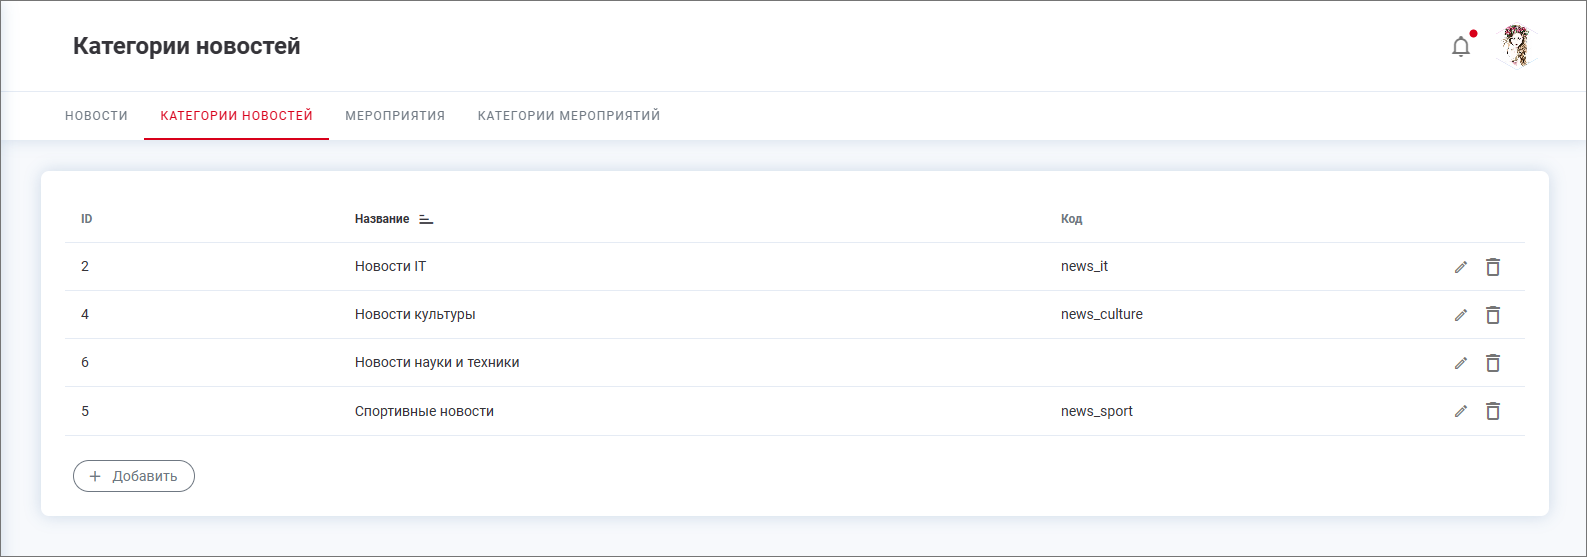Delete the Новости IT category
This screenshot has height=557, width=1587.
(1493, 267)
